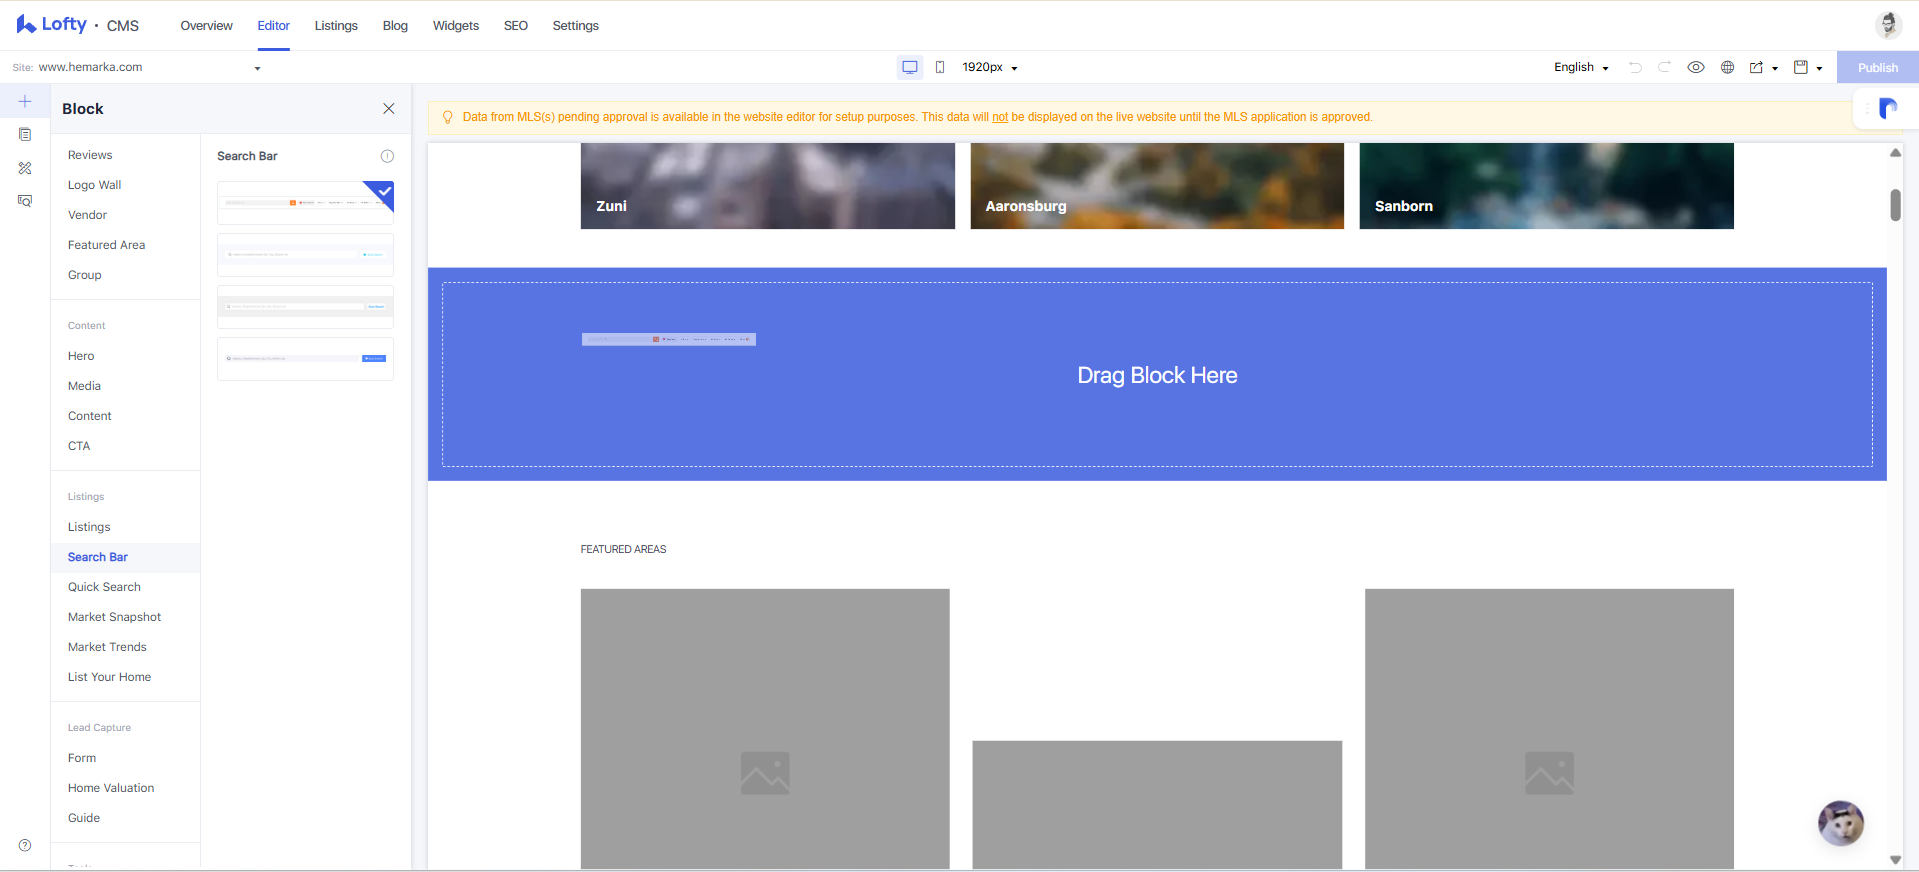
Task: Select the Group block category
Action: [x=85, y=275]
